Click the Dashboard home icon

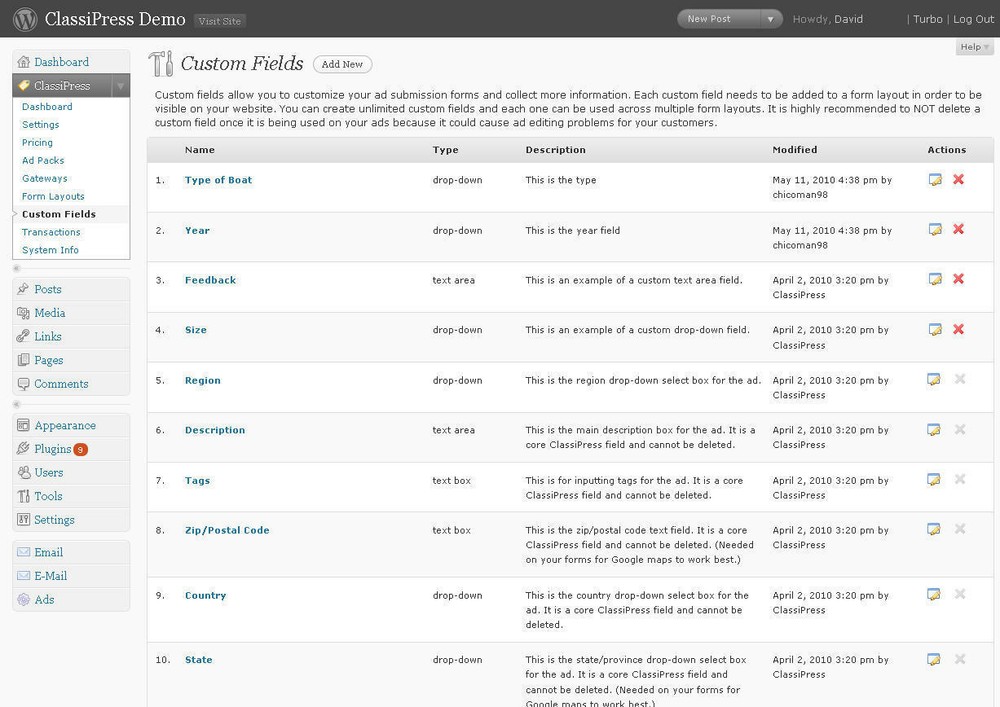24,62
